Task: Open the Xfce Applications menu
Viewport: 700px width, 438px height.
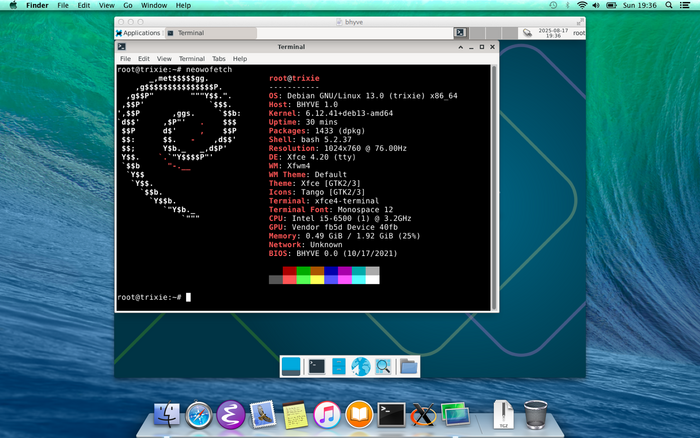Action: pos(138,33)
